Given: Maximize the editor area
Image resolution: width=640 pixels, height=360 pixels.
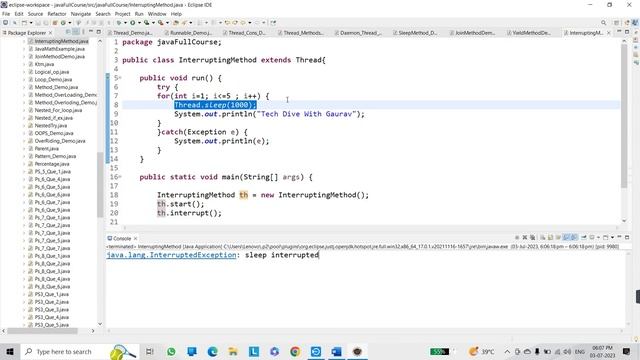Looking at the screenshot, I should coord(627,31).
